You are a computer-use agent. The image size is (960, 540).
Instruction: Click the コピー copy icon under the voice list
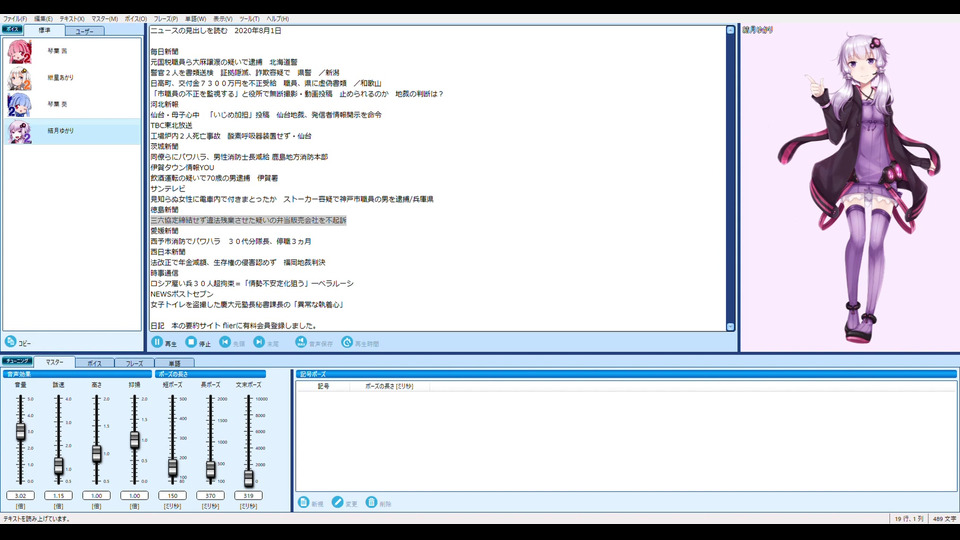(x=10, y=342)
